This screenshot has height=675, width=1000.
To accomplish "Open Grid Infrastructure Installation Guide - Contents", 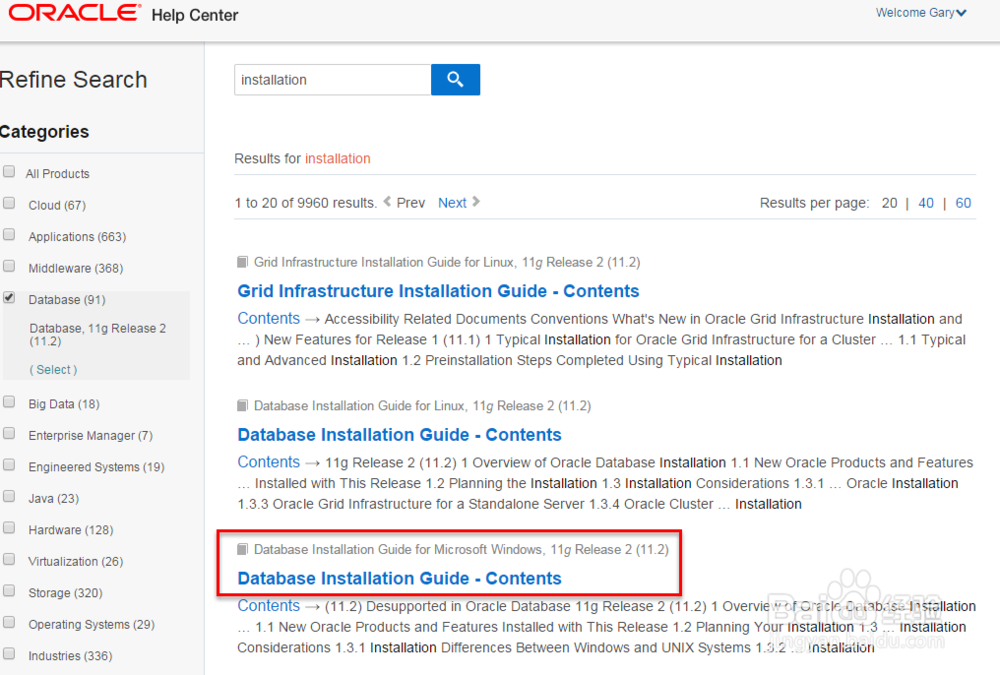I will (438, 291).
